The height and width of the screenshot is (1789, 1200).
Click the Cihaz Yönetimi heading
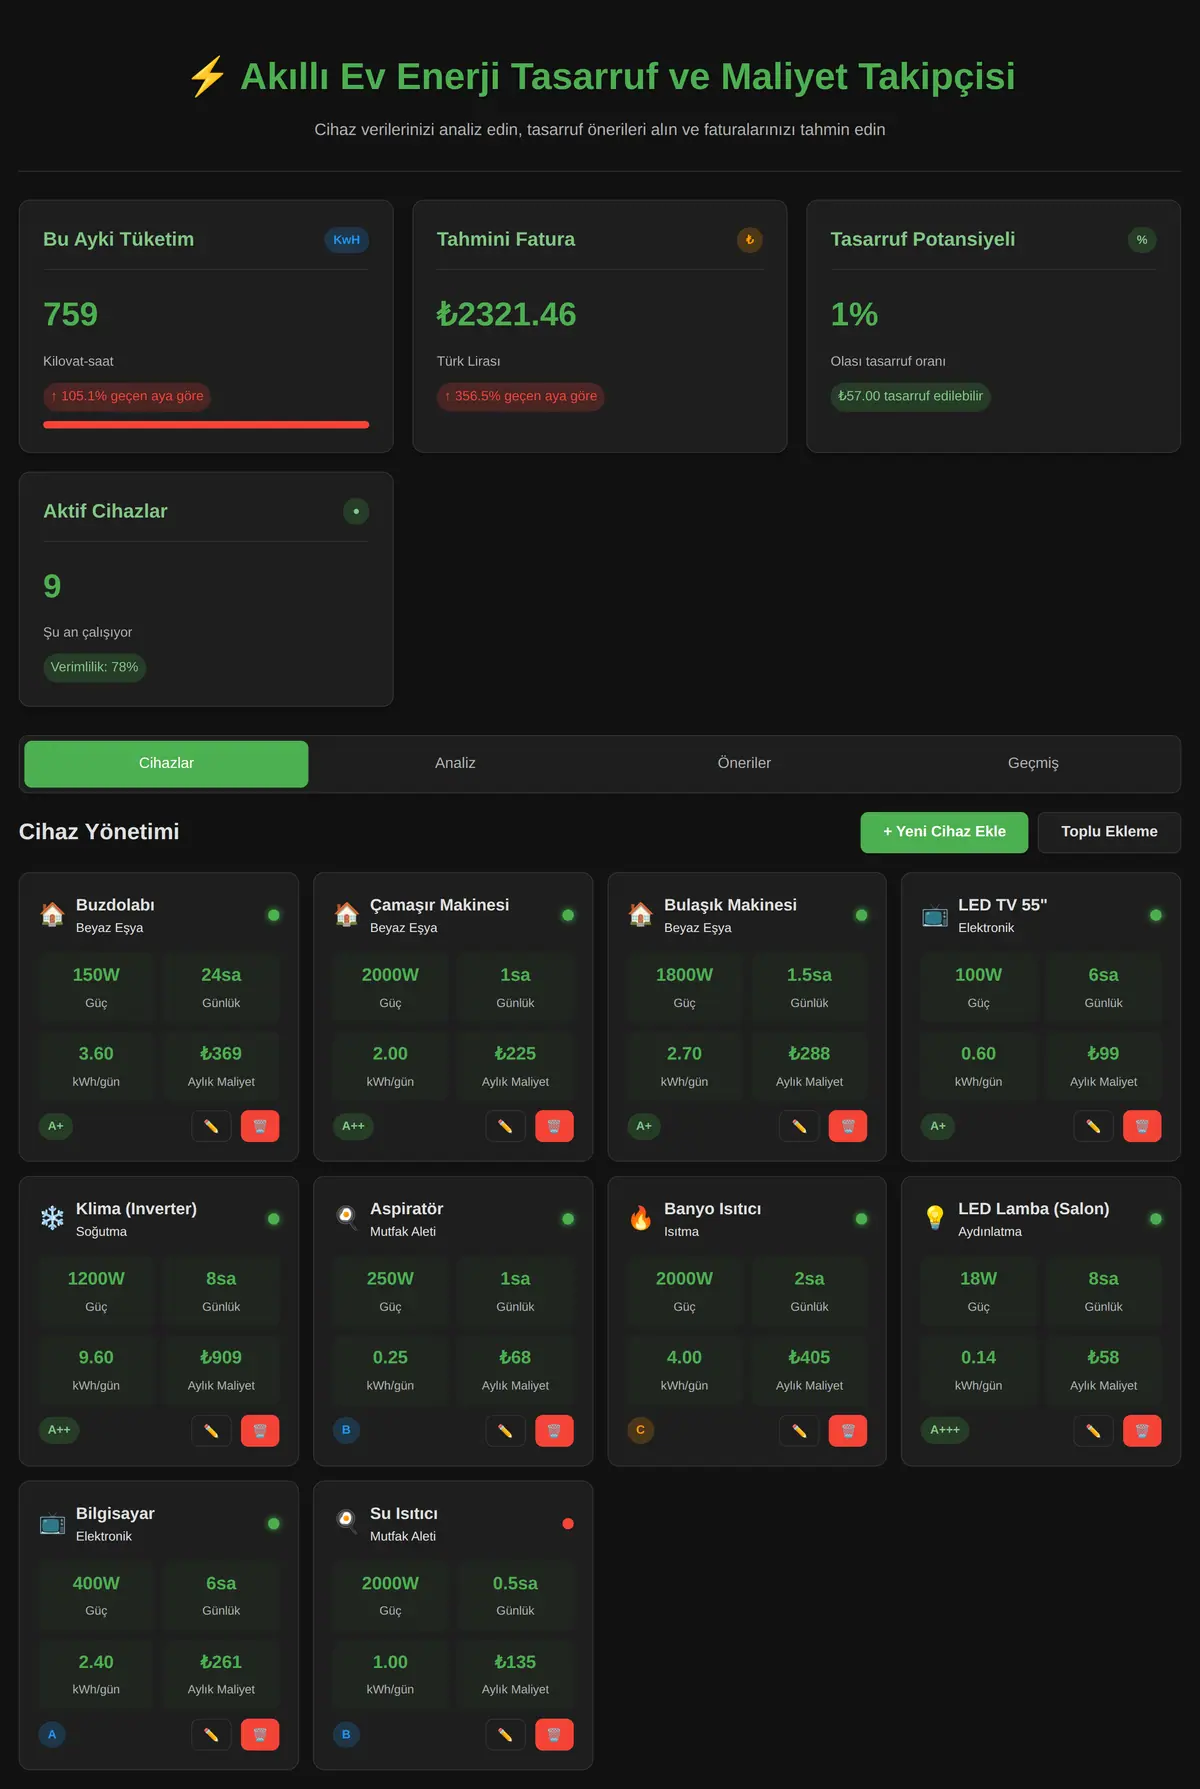tap(99, 832)
